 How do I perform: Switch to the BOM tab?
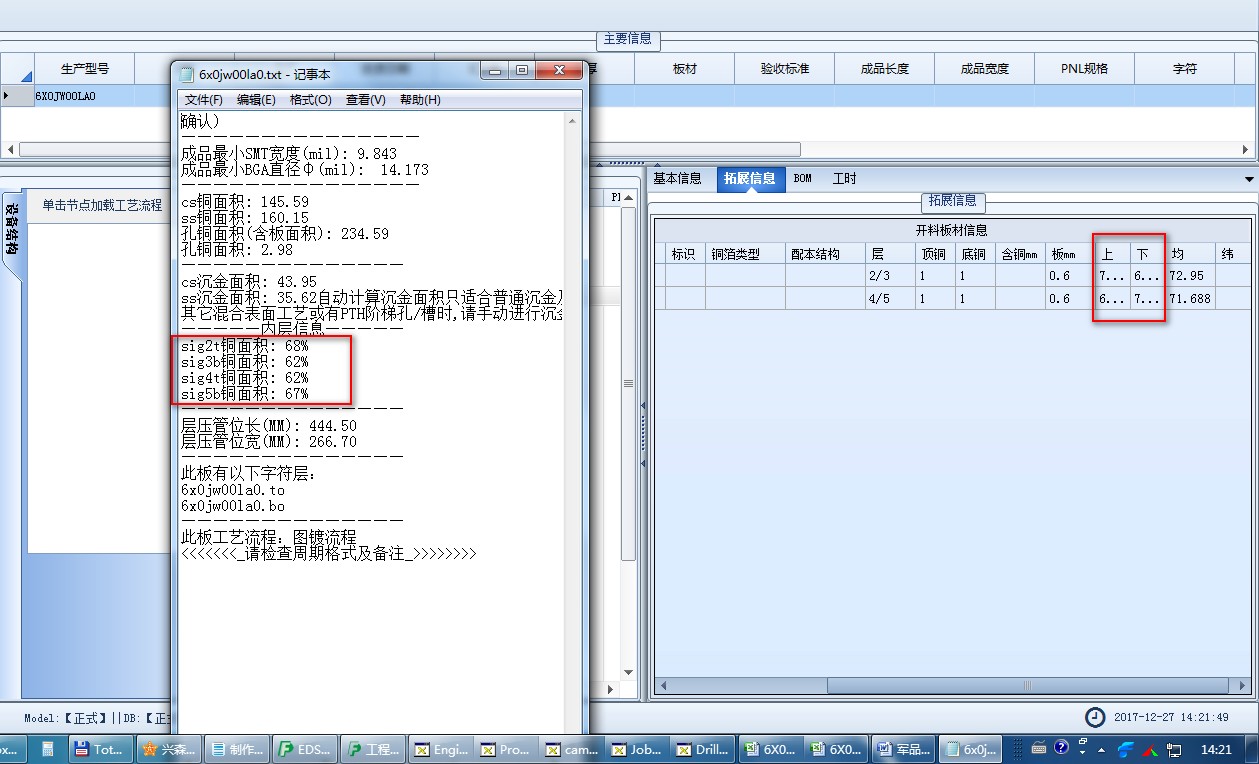[x=802, y=178]
